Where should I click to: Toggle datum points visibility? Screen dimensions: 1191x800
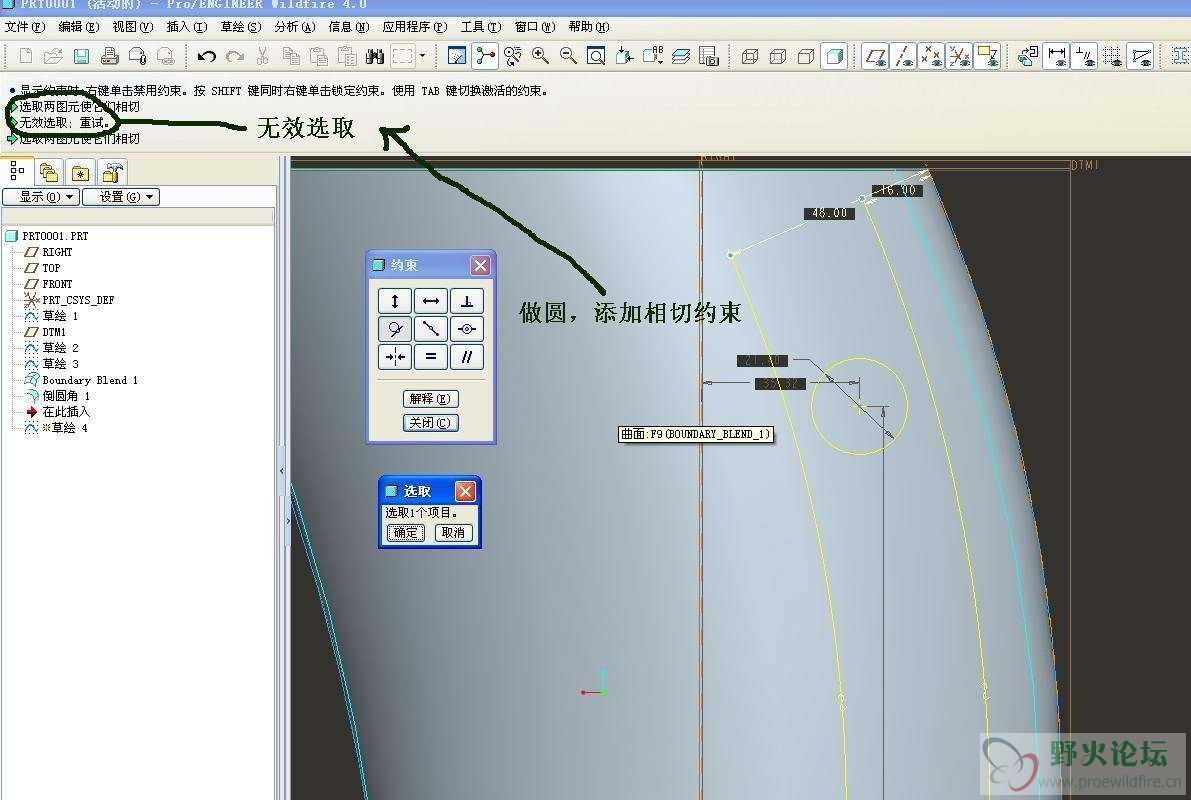tap(931, 56)
